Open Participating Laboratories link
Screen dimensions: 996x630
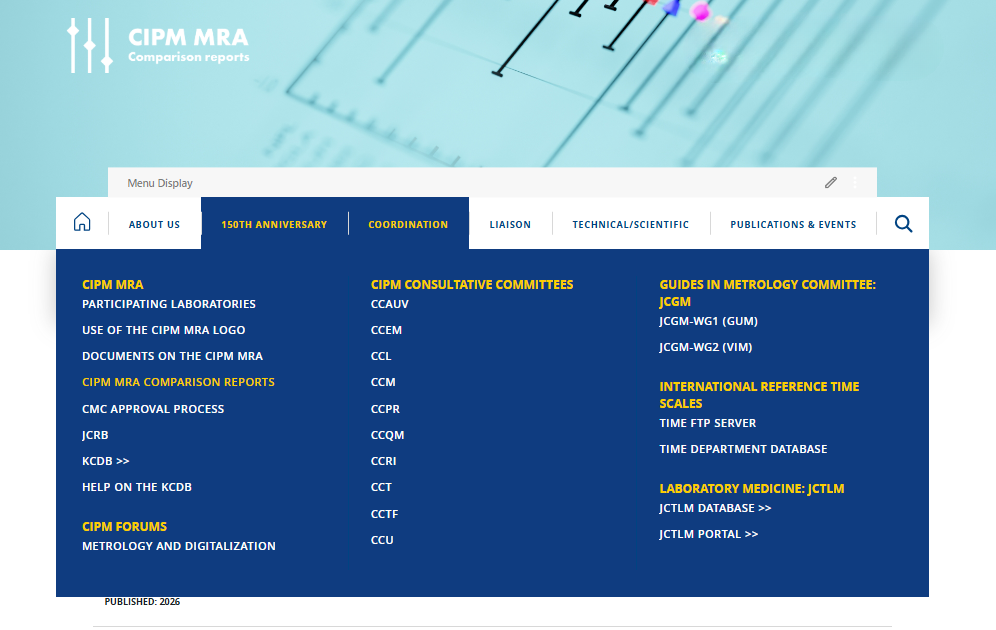click(x=169, y=304)
